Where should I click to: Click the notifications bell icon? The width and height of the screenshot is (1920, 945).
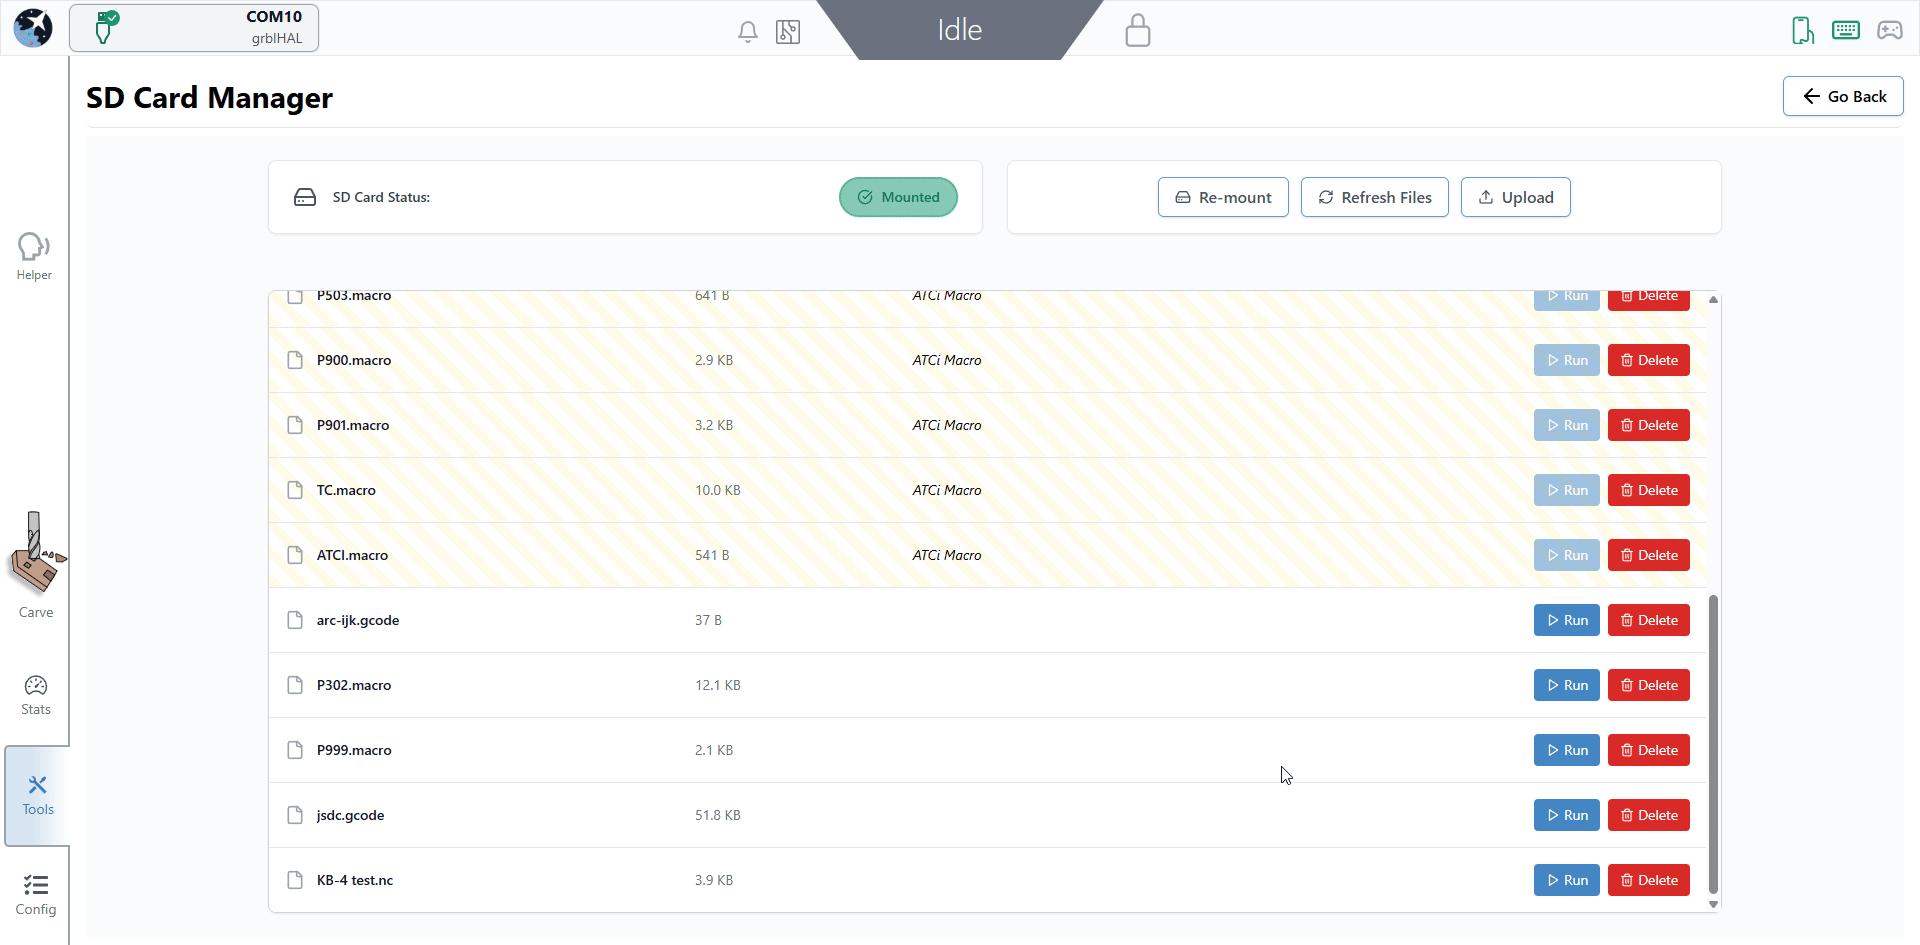pos(747,32)
